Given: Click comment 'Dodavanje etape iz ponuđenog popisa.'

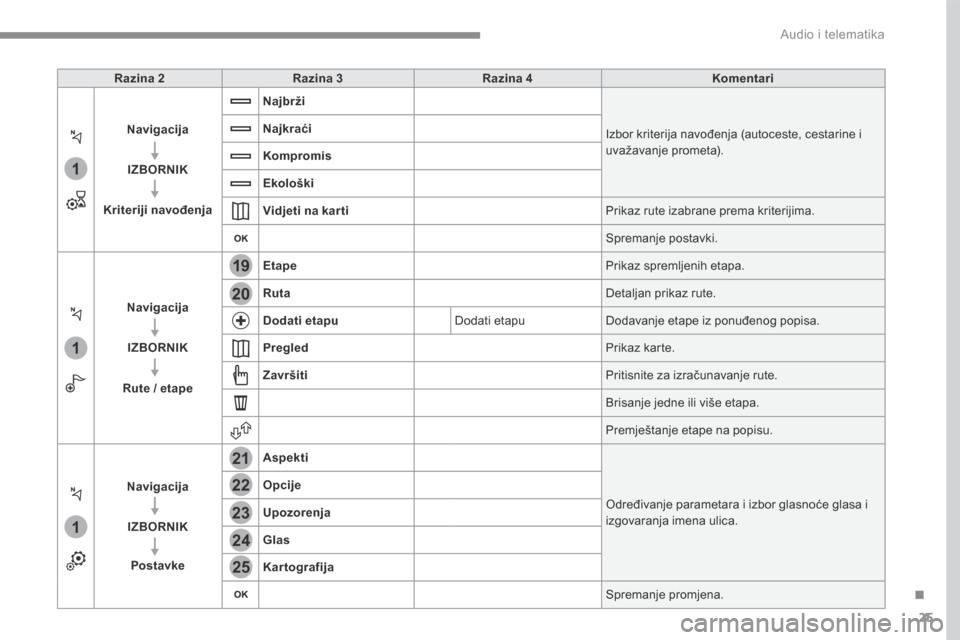Looking at the screenshot, I should tap(712, 320).
